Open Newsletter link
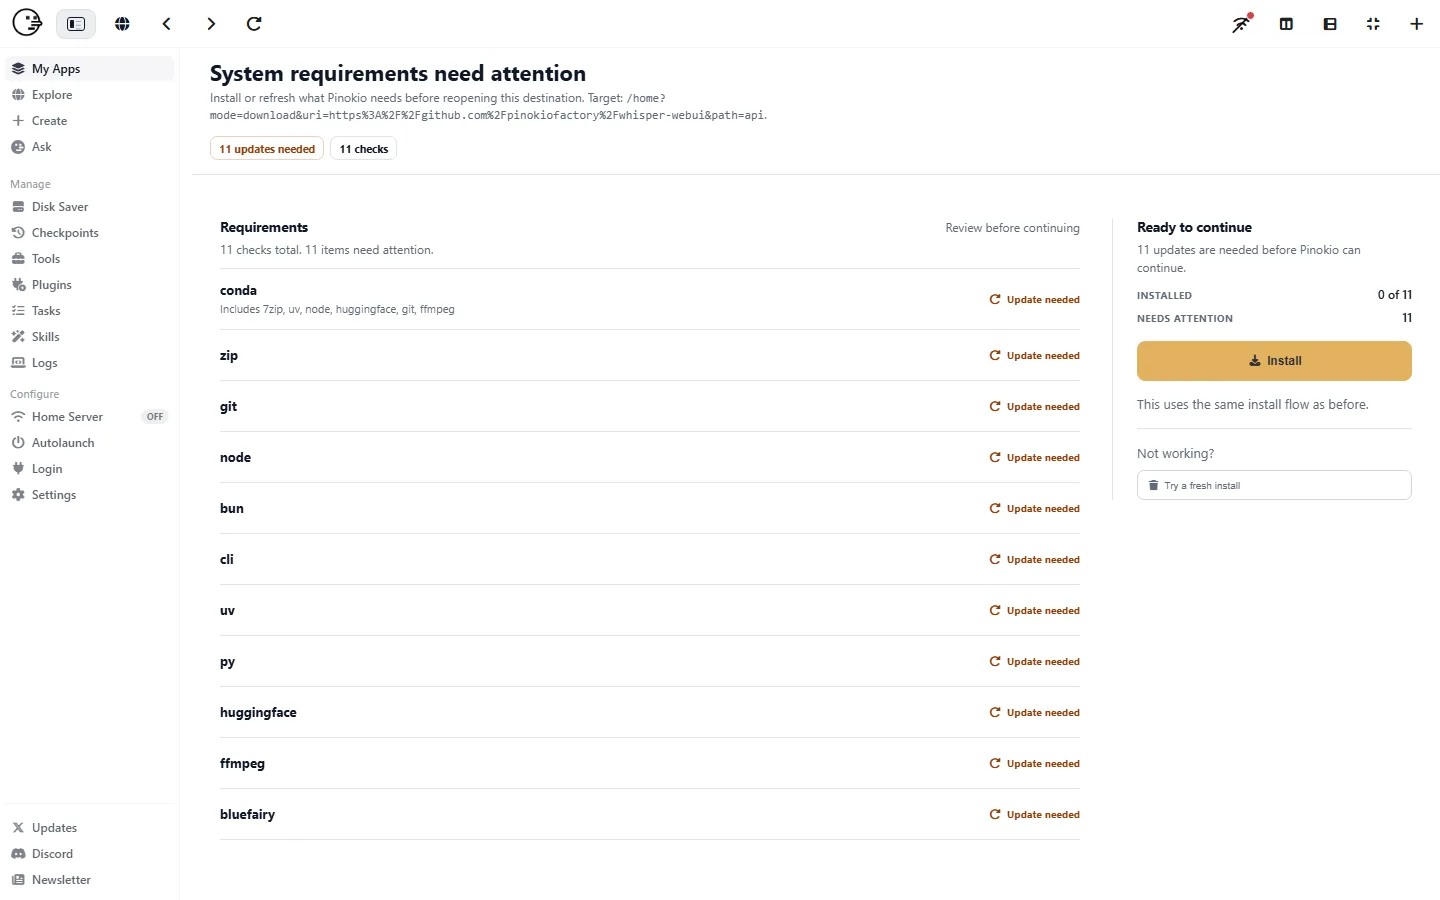 [89, 880]
